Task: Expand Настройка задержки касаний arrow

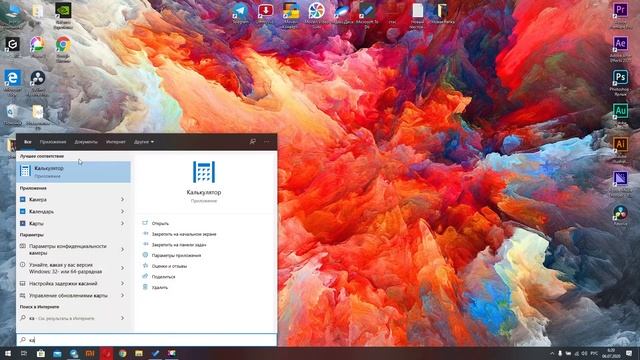Action: tap(122, 283)
